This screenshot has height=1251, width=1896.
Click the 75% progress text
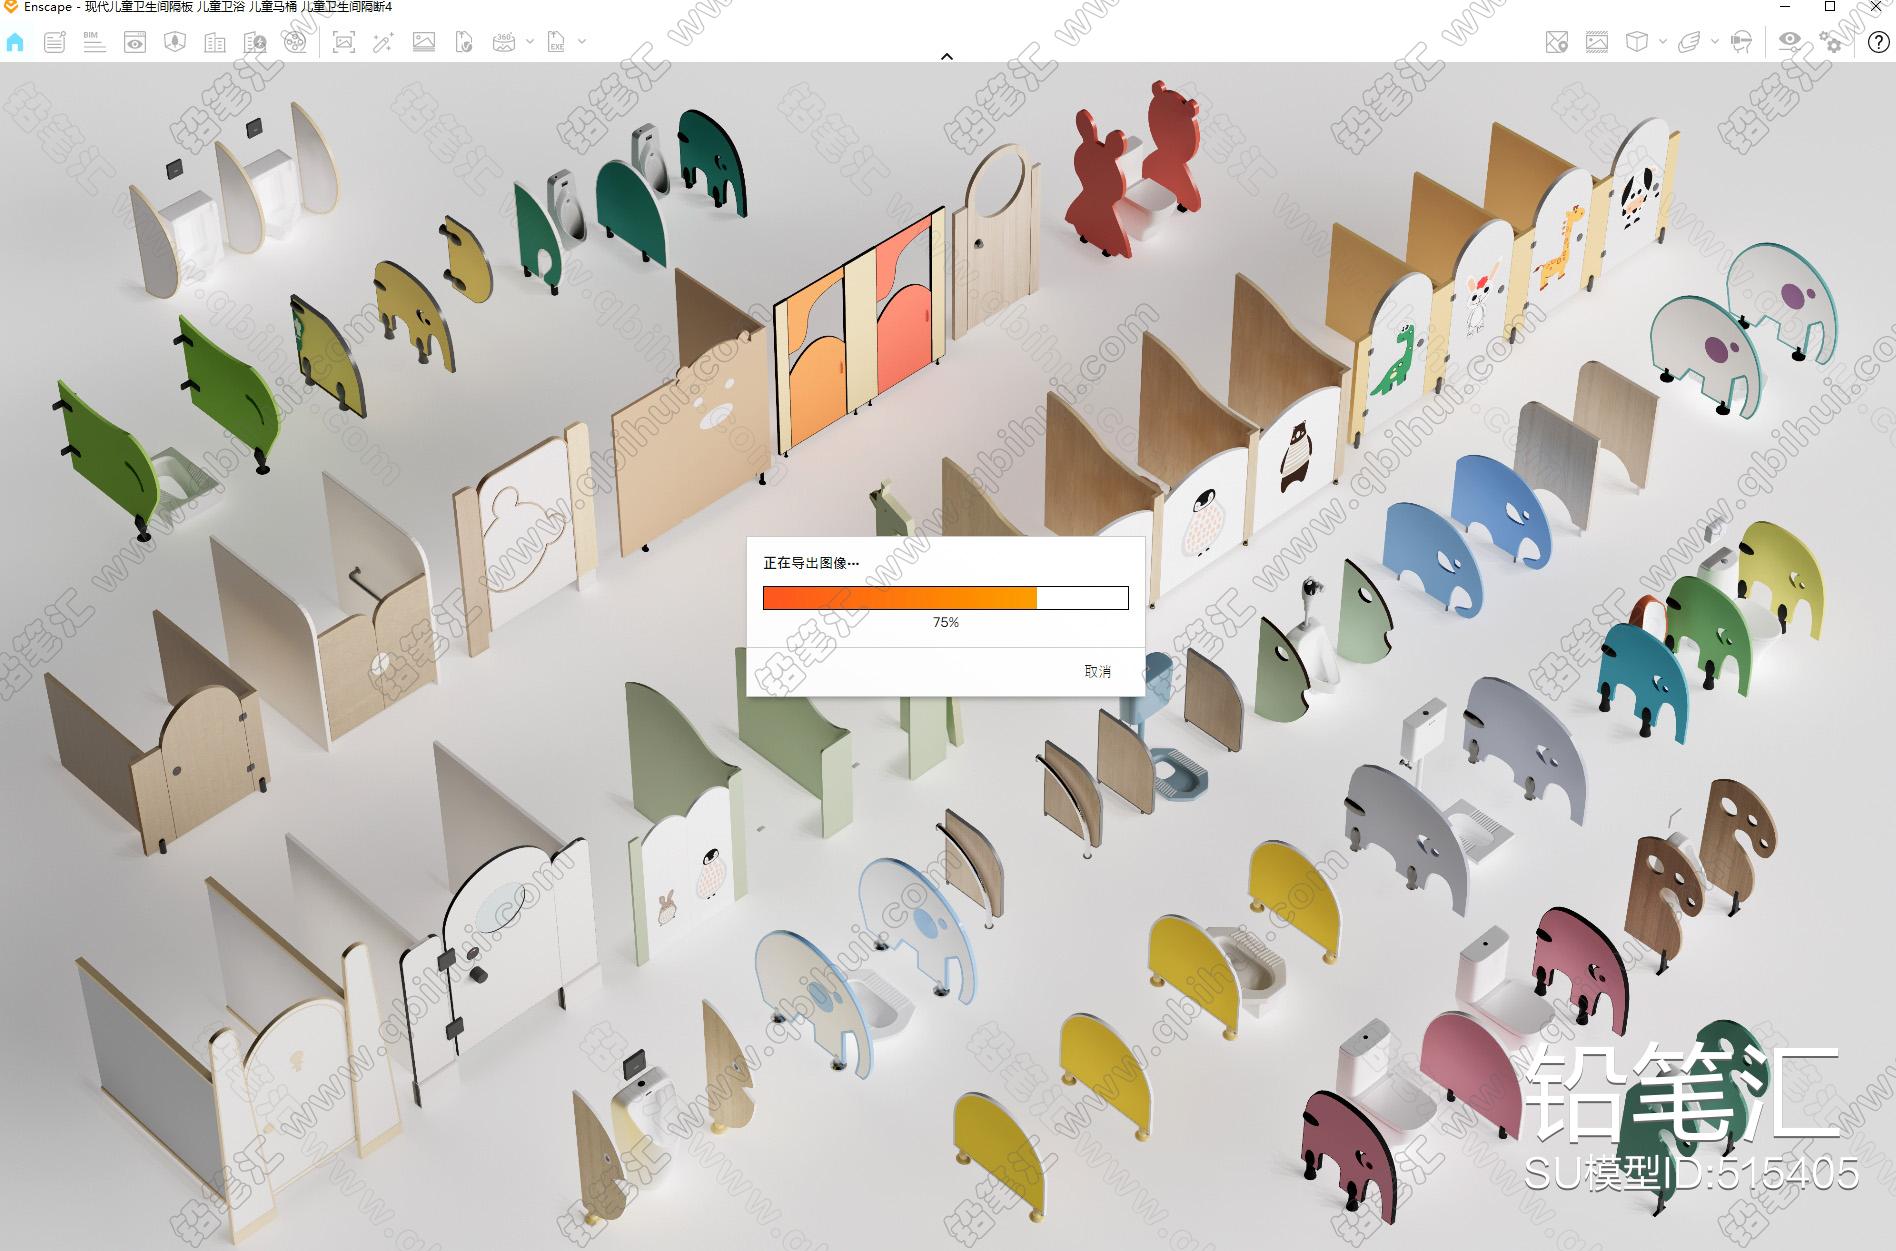click(x=946, y=622)
